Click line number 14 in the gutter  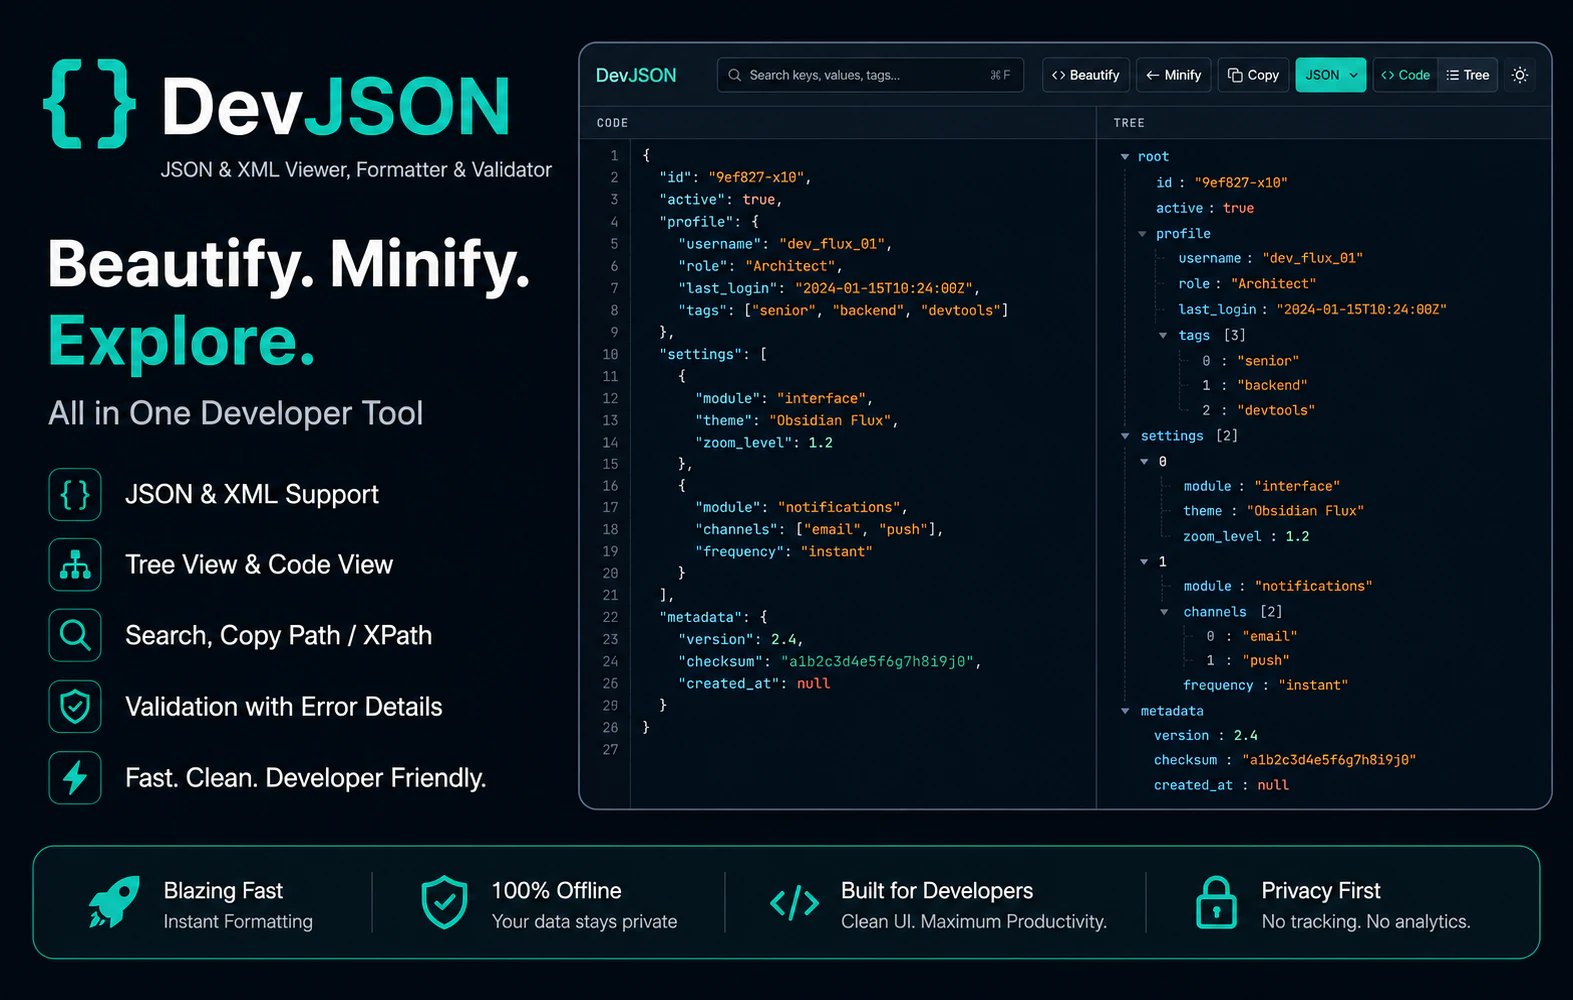(610, 443)
